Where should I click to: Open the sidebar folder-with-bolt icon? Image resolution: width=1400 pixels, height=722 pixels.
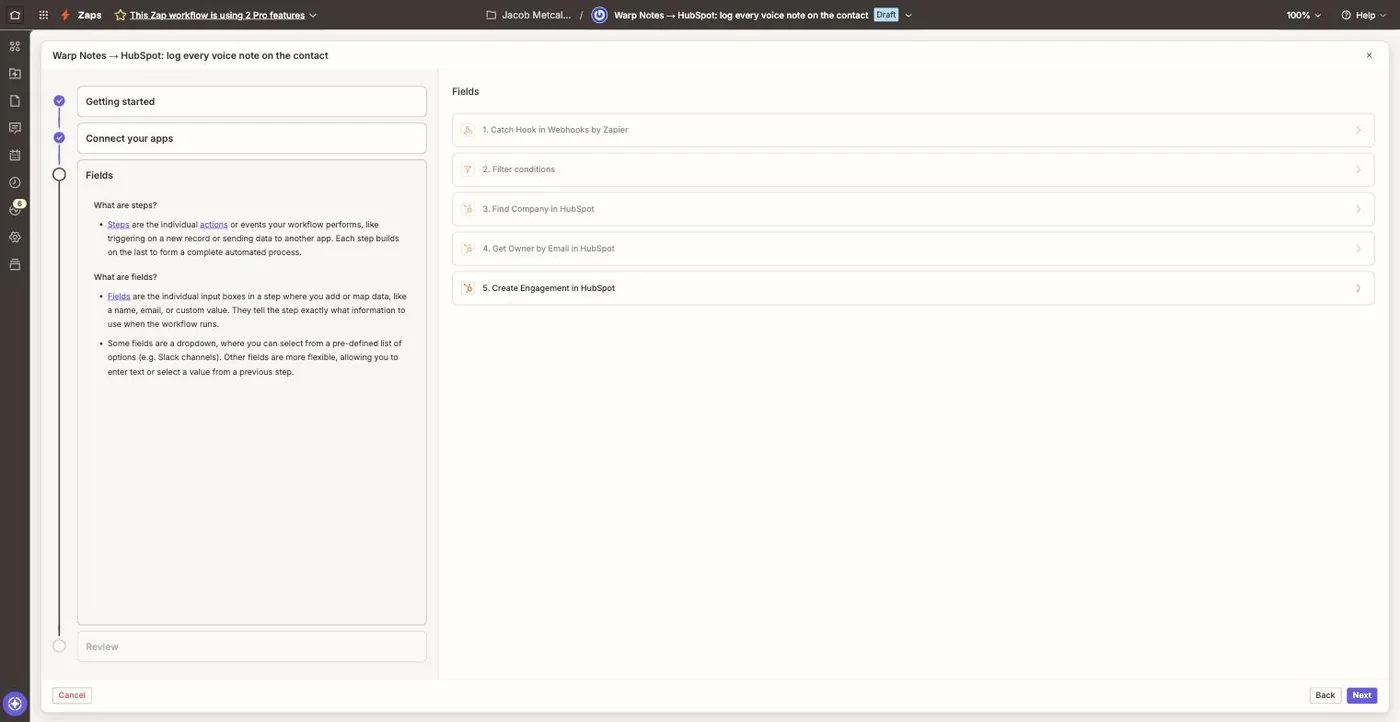point(14,73)
